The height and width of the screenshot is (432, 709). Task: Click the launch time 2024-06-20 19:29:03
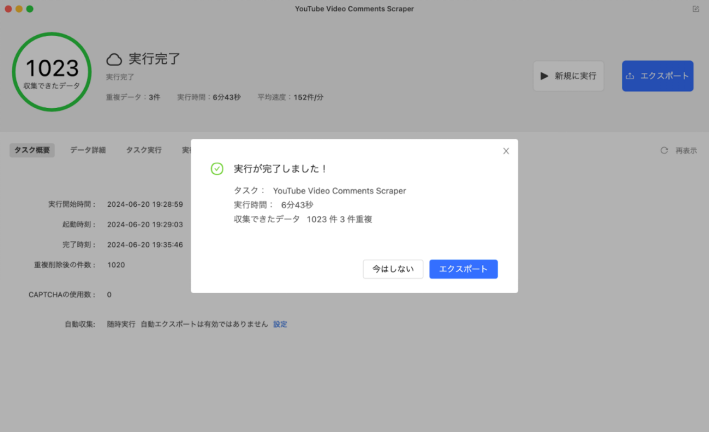coord(145,224)
